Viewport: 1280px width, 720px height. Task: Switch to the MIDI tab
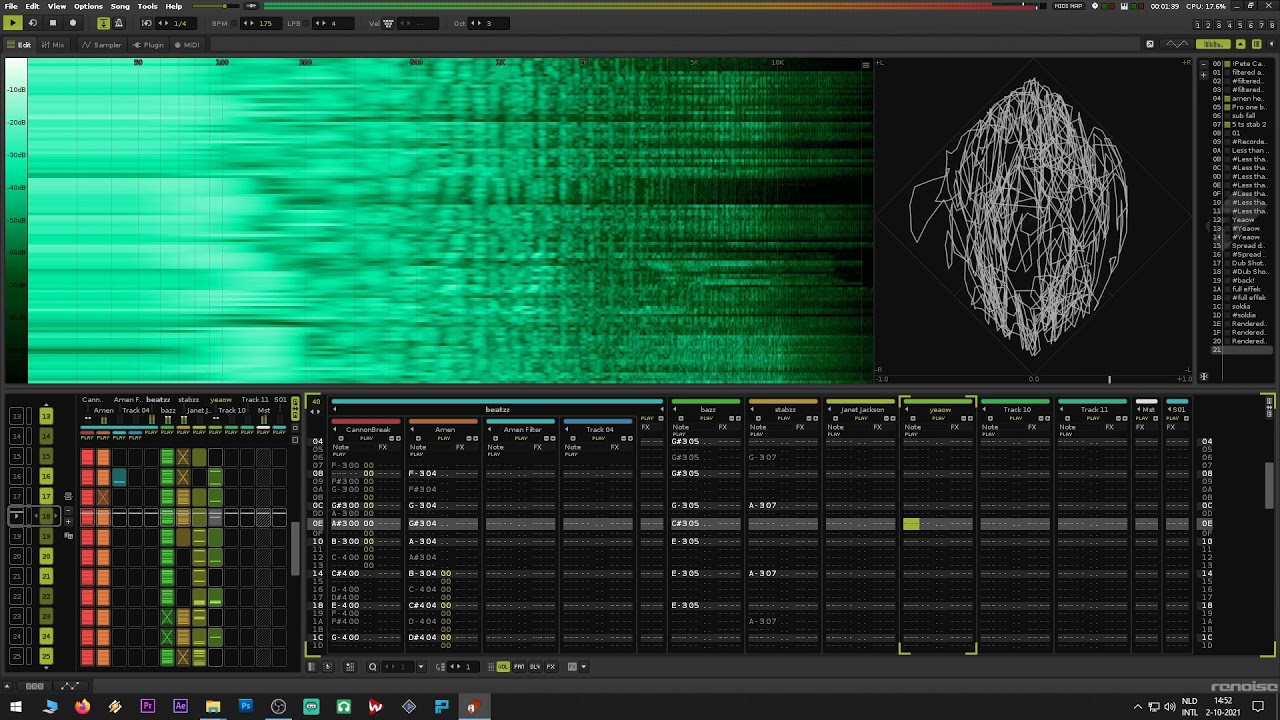187,45
